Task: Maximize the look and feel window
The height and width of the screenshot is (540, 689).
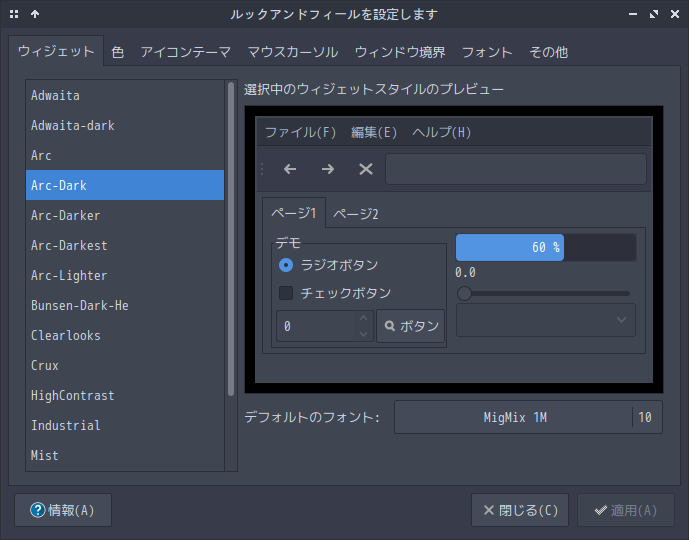Action: coord(654,14)
